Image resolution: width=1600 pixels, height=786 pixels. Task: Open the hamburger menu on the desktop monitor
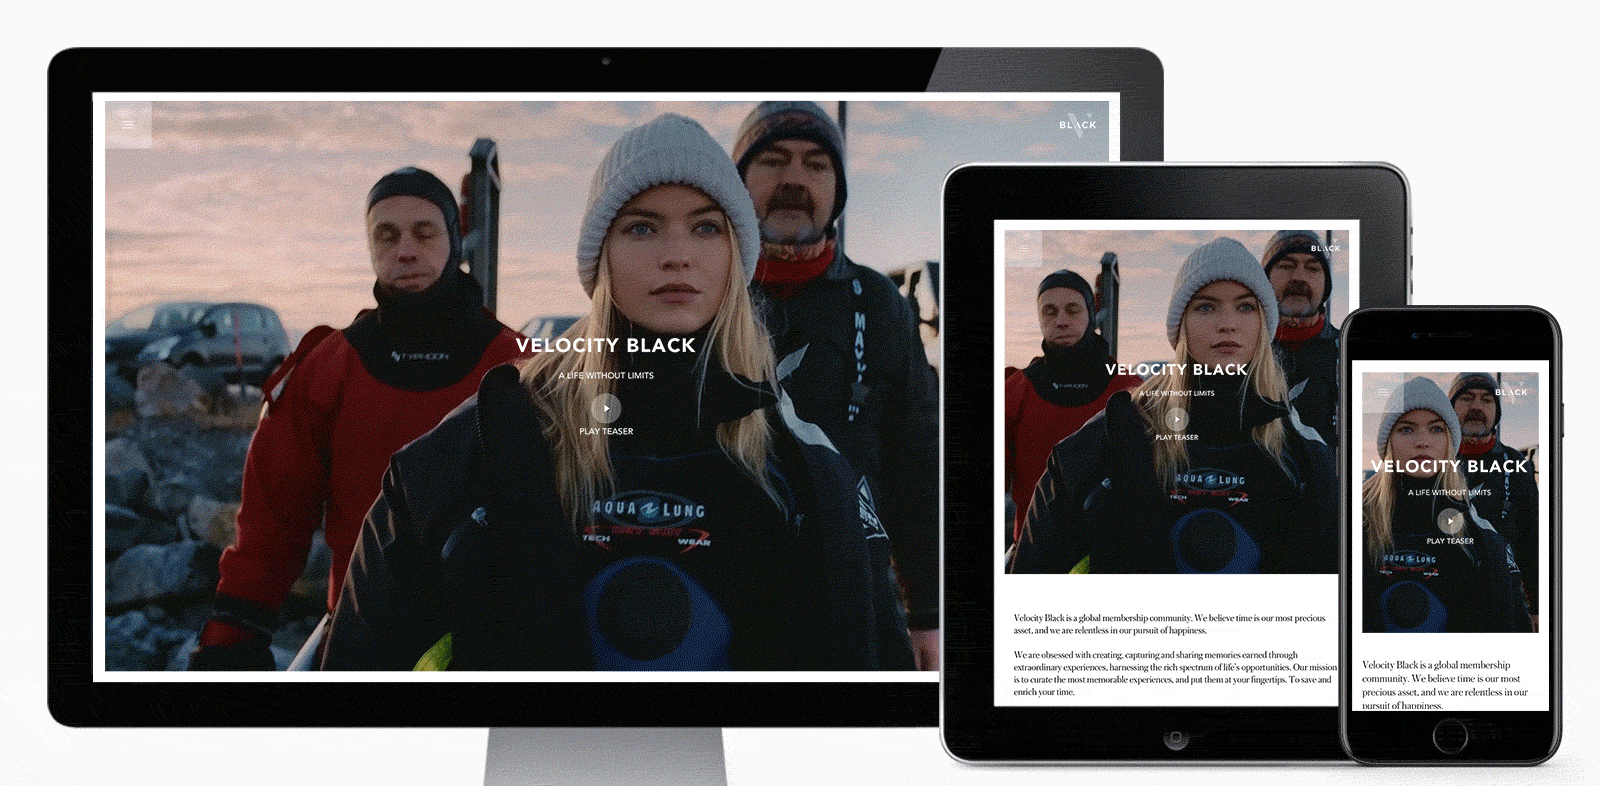(128, 125)
